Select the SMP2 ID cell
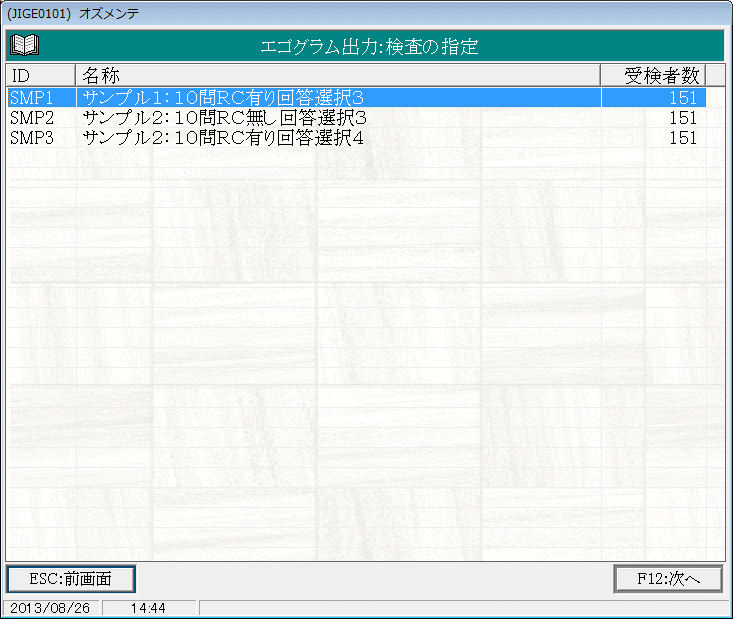733x619 pixels. tap(42, 118)
